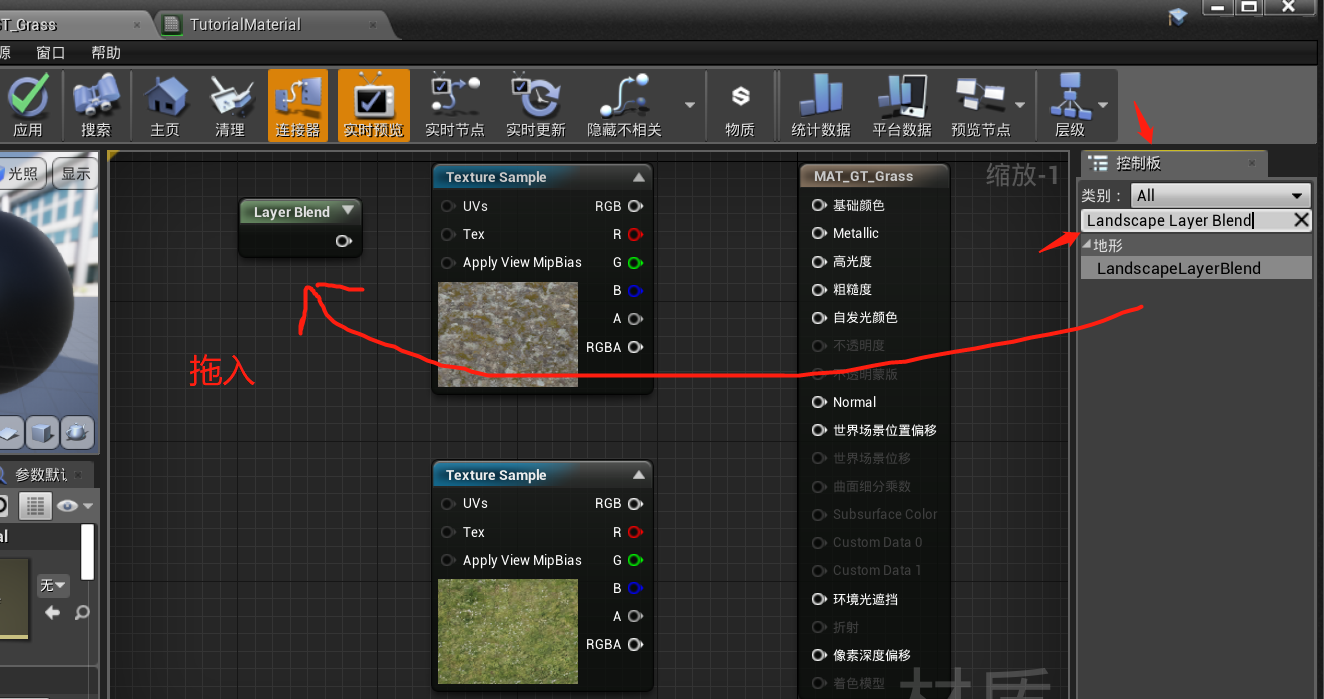Click the red R output pin

tap(633, 234)
